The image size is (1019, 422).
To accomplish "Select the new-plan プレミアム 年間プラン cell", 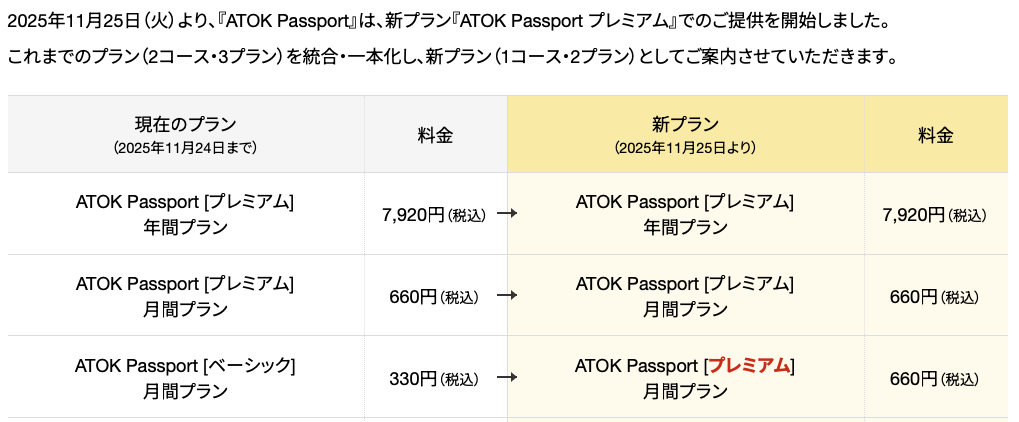I will coord(685,214).
